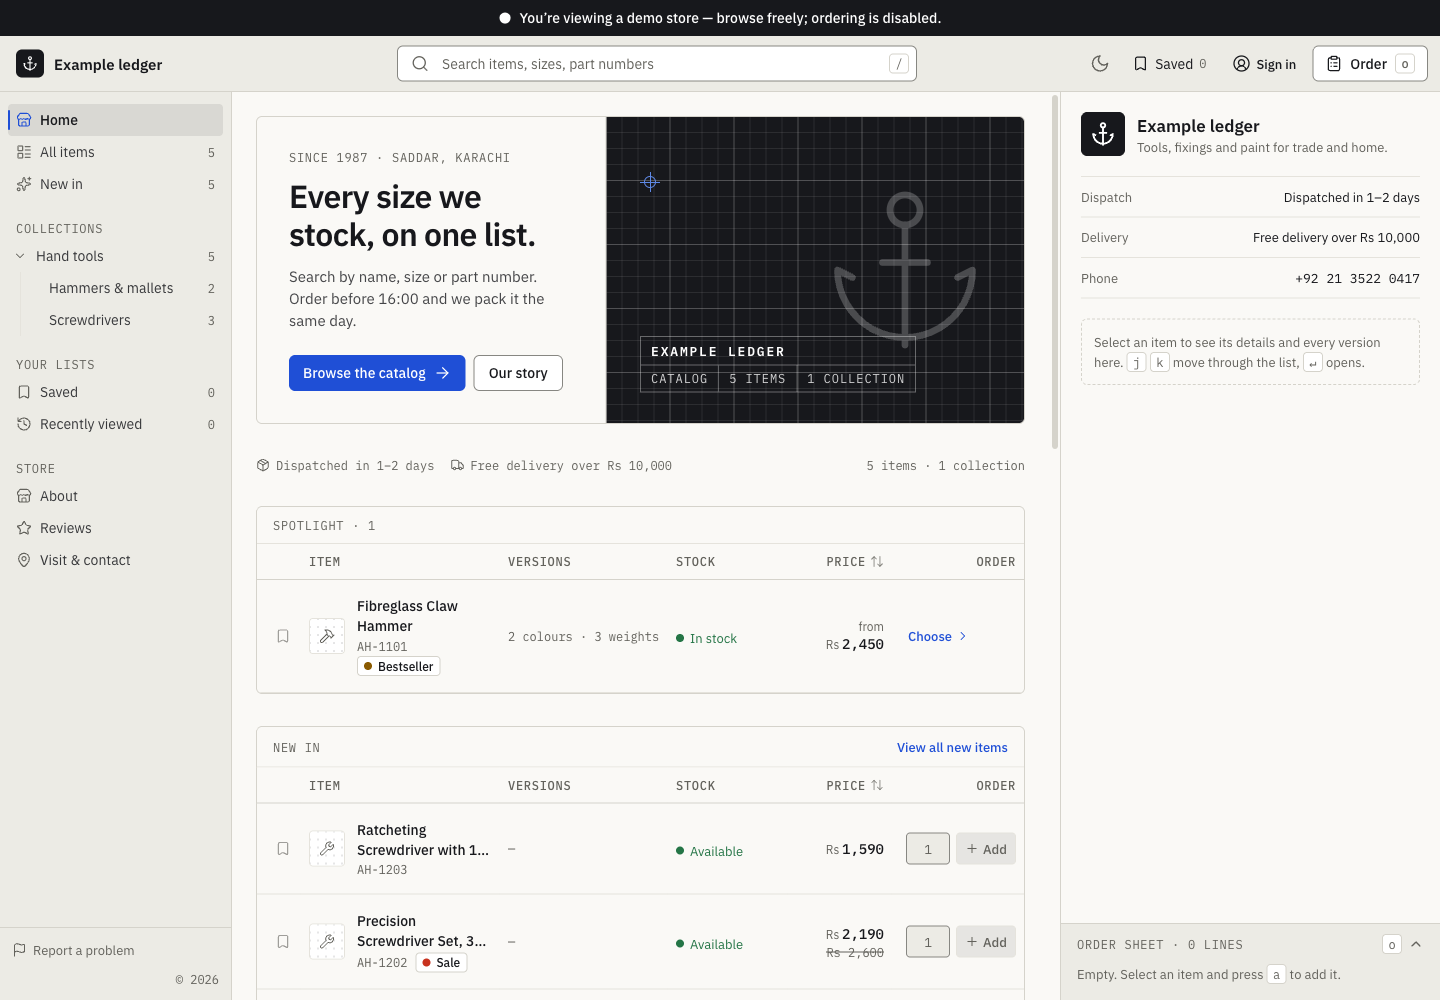Click the slash shortcut key in search

coord(899,64)
